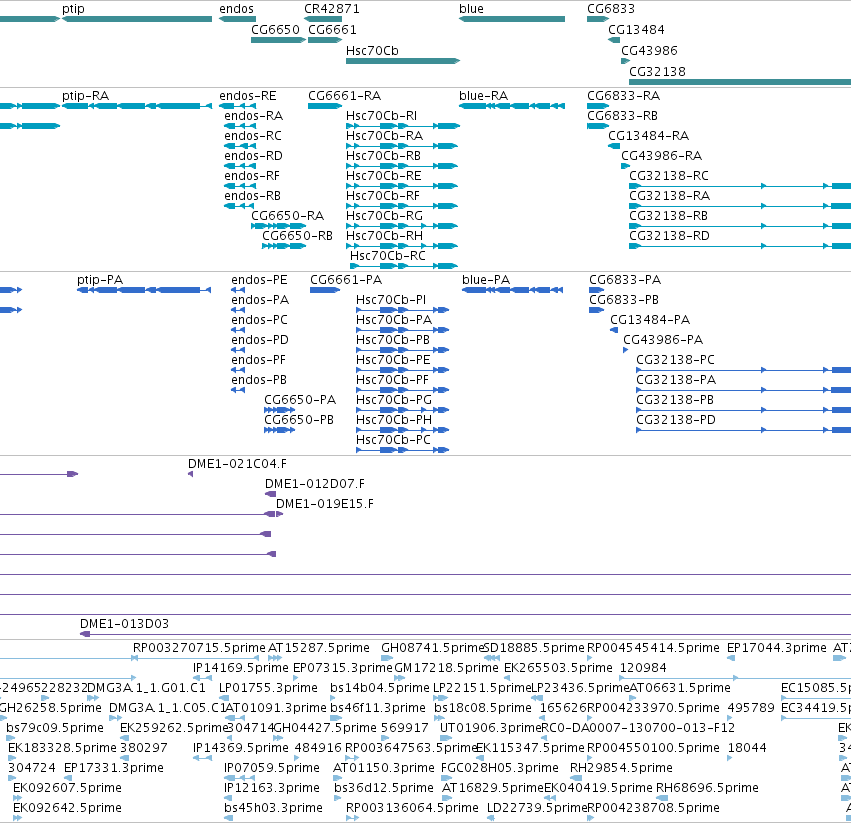
Task: Select EST RP003270715.5prime
Action: 199,648
